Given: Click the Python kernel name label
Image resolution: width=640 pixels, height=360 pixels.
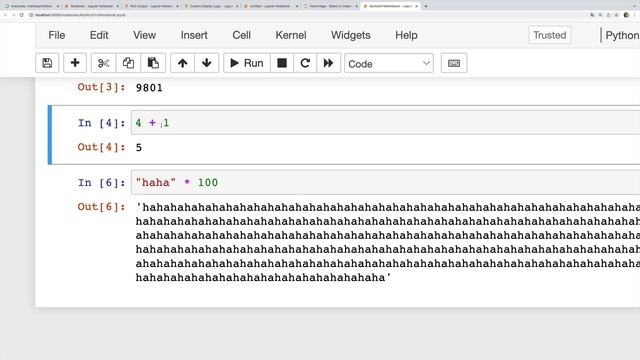Looking at the screenshot, I should [622, 35].
